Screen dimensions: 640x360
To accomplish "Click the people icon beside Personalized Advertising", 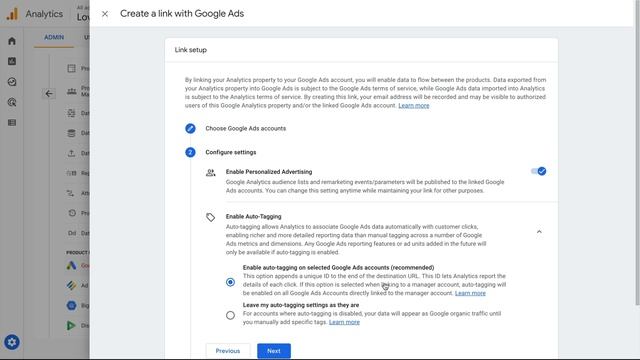I will click(x=211, y=173).
